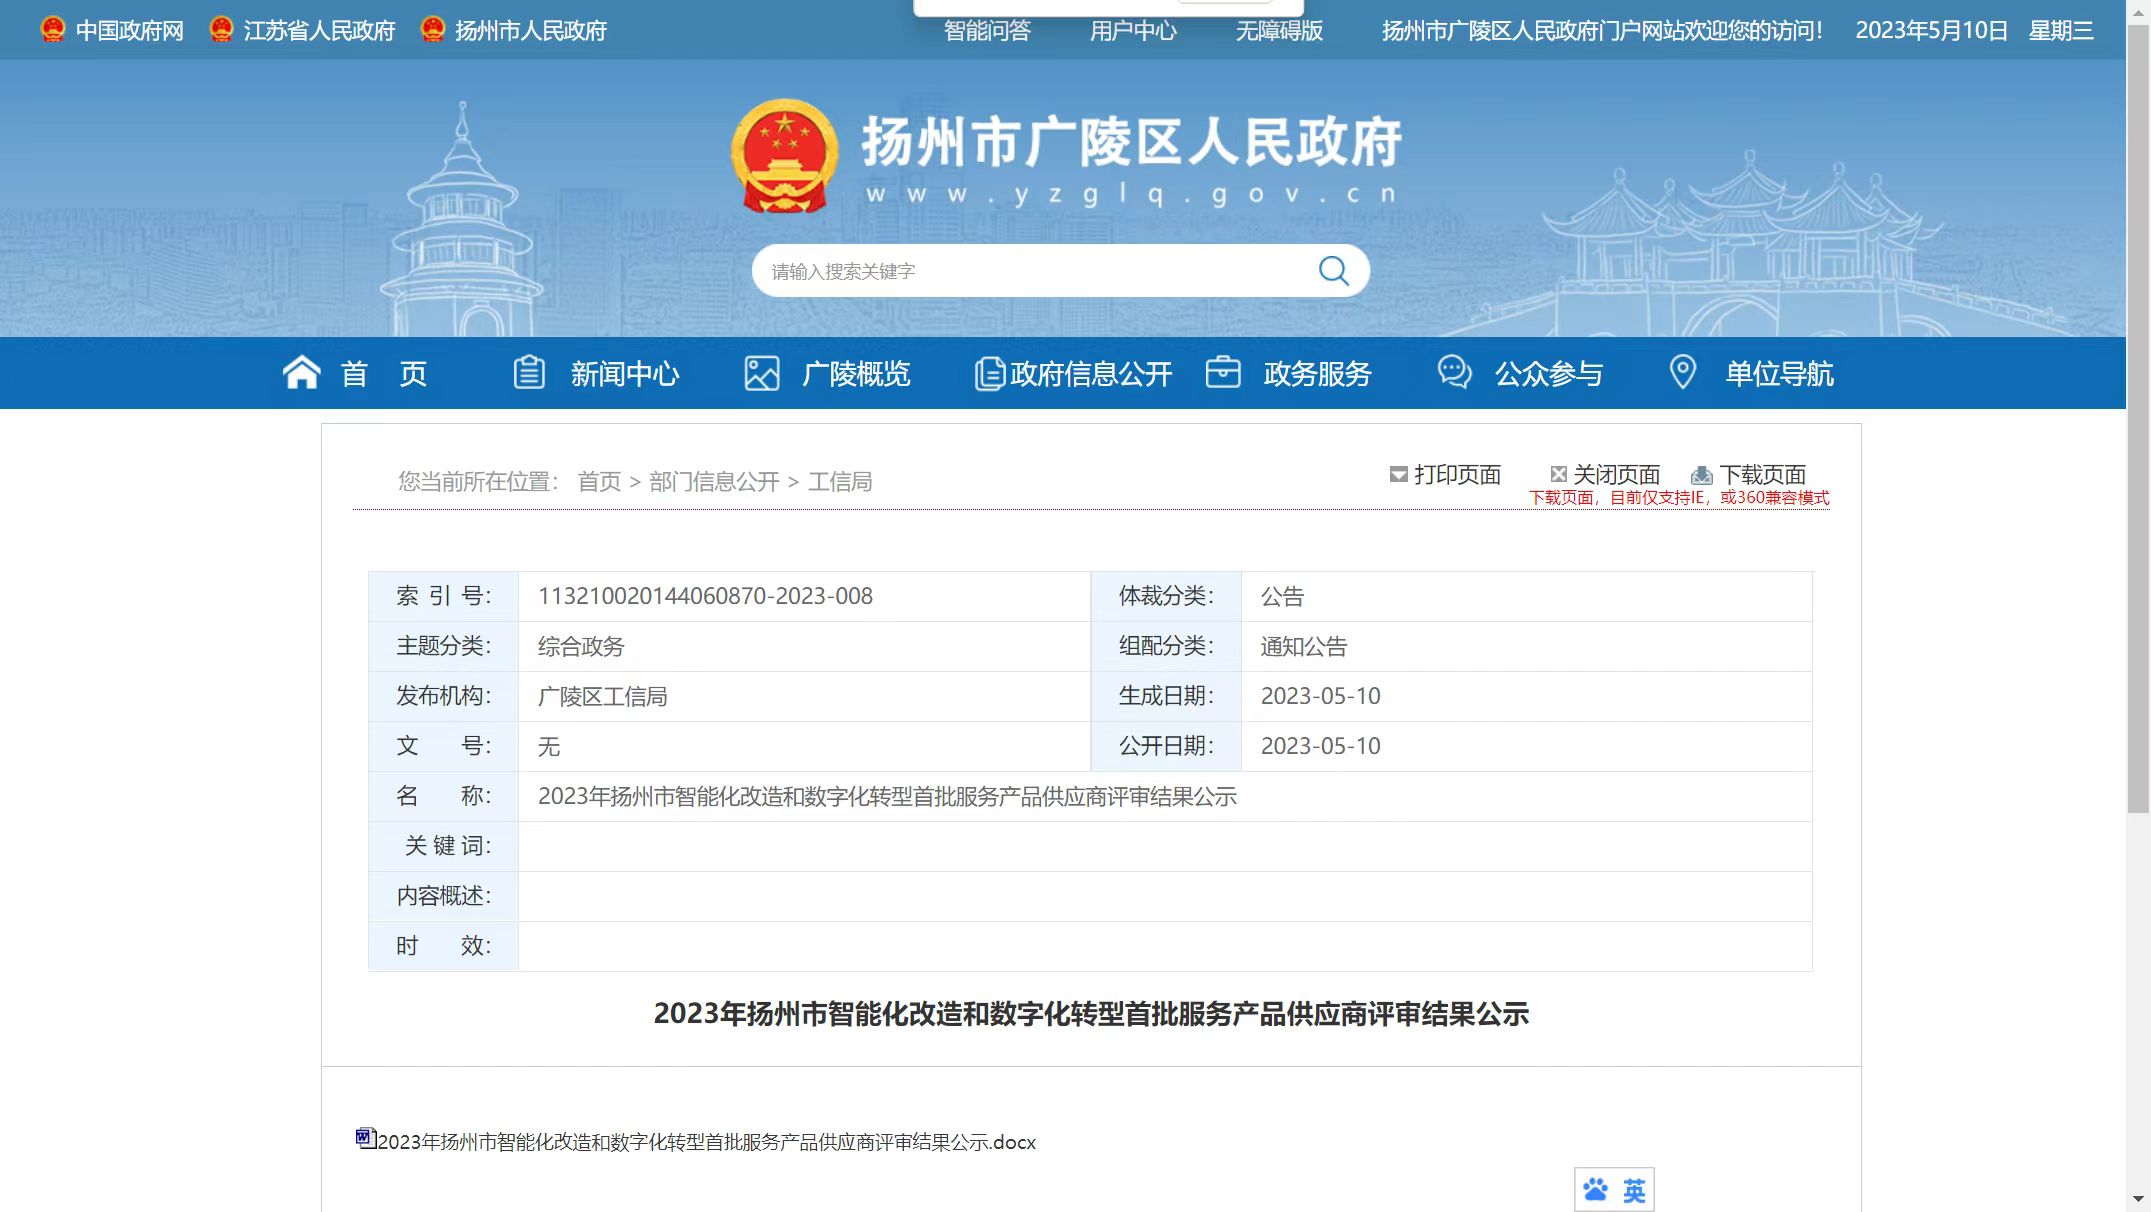Click the home house icon
Image resolution: width=2151 pixels, height=1212 pixels.
(301, 373)
